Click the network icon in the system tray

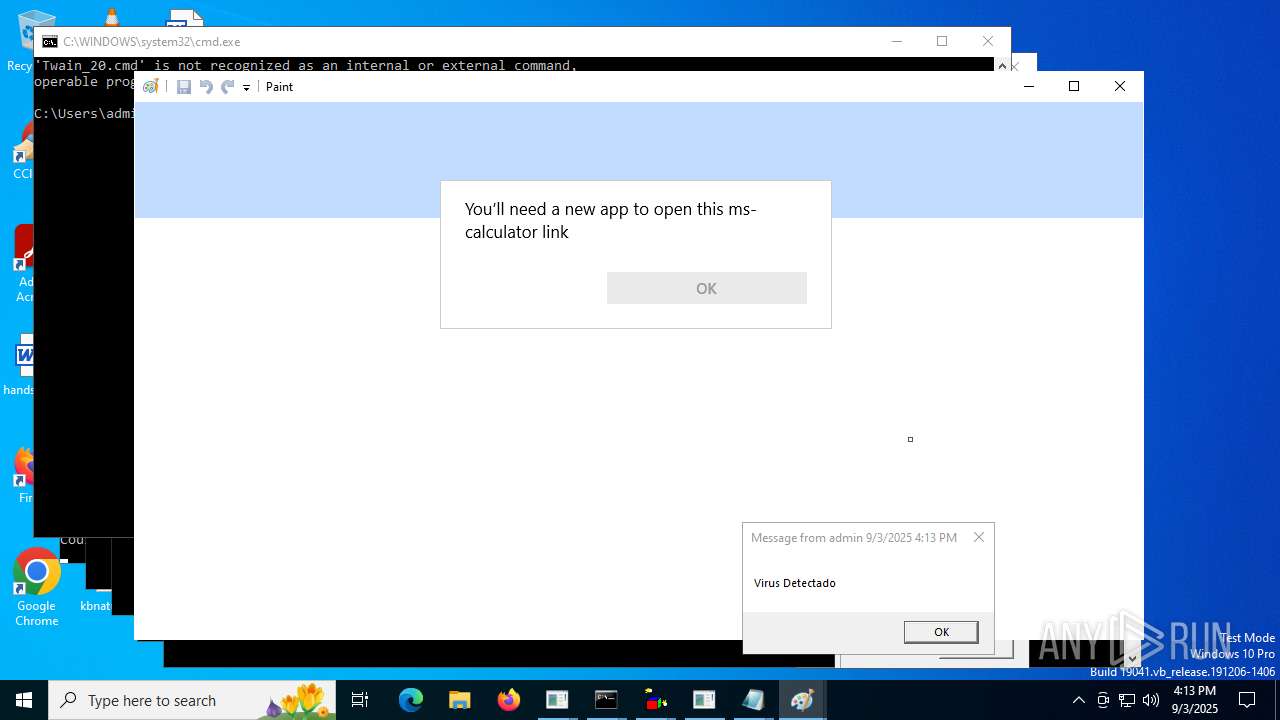1127,700
